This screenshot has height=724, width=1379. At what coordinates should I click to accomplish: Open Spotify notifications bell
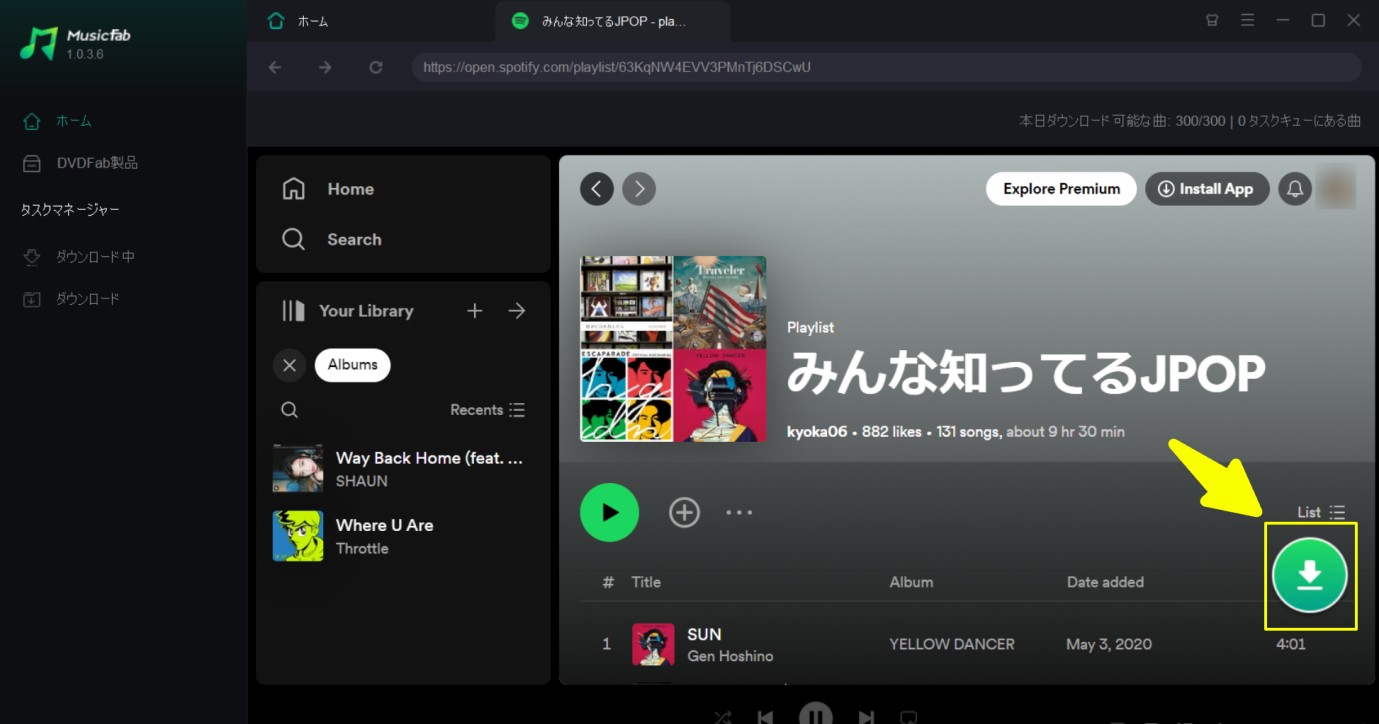click(x=1295, y=189)
